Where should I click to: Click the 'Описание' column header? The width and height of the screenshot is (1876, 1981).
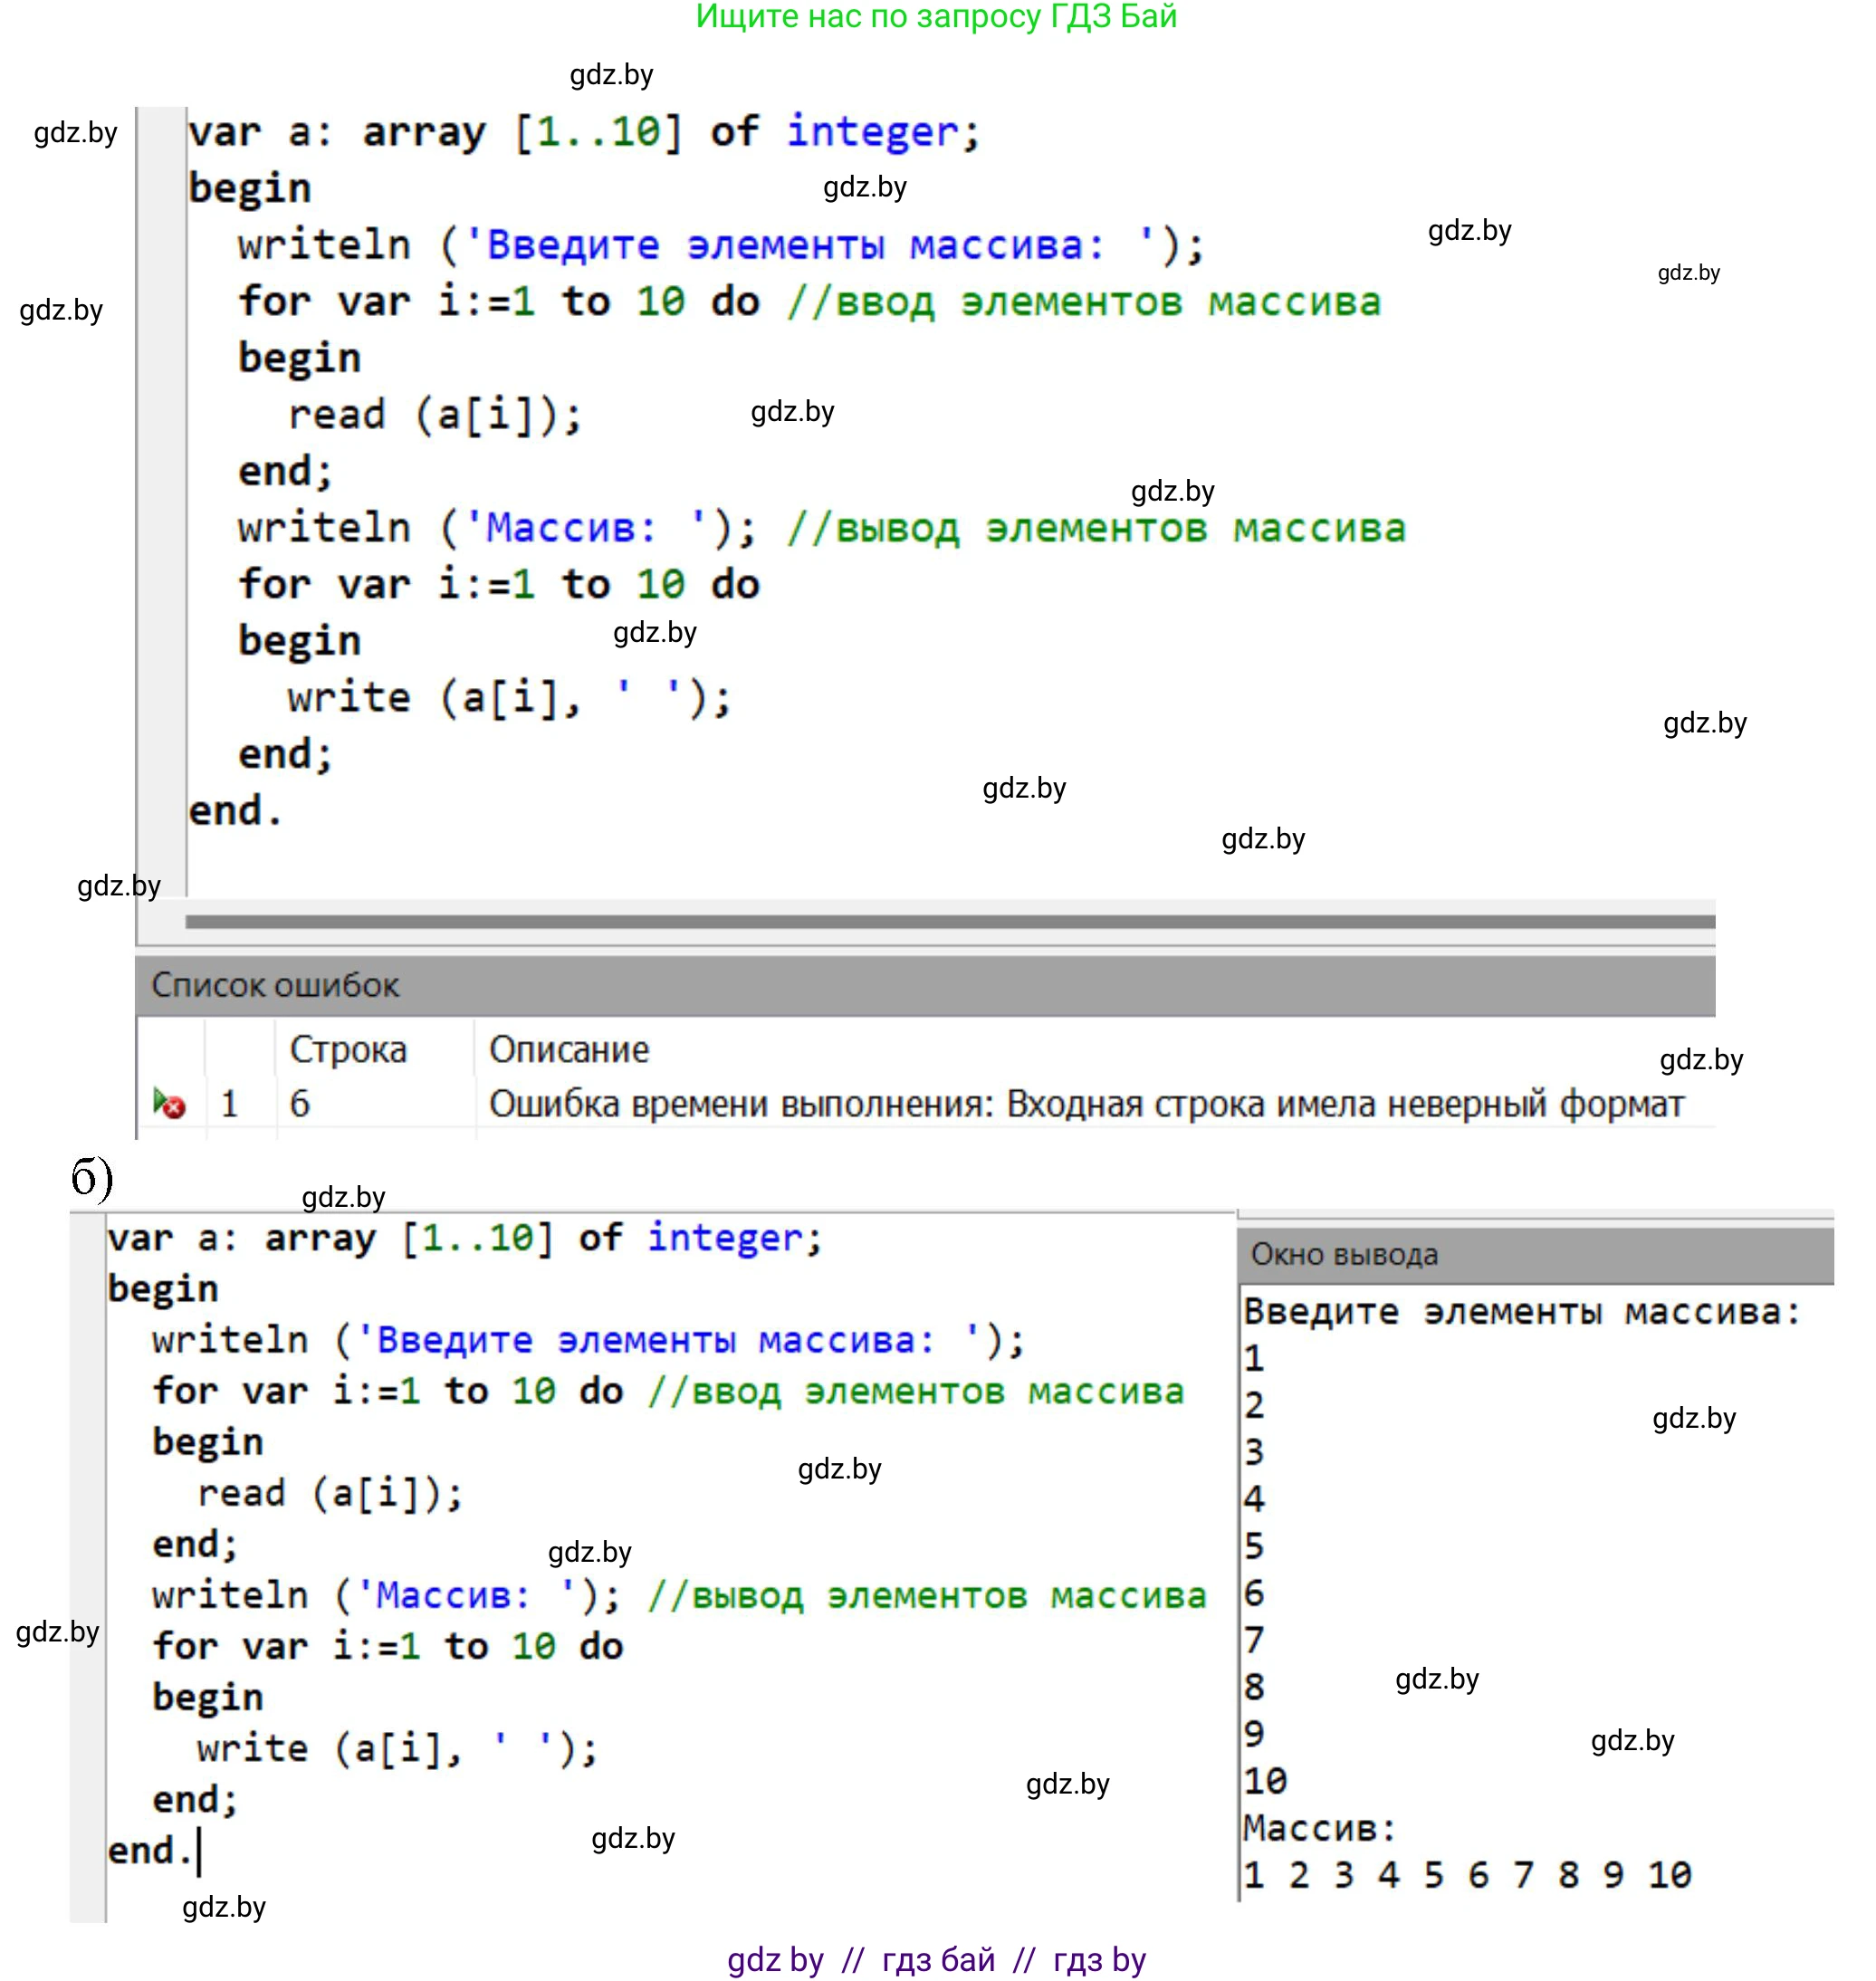click(x=568, y=1049)
